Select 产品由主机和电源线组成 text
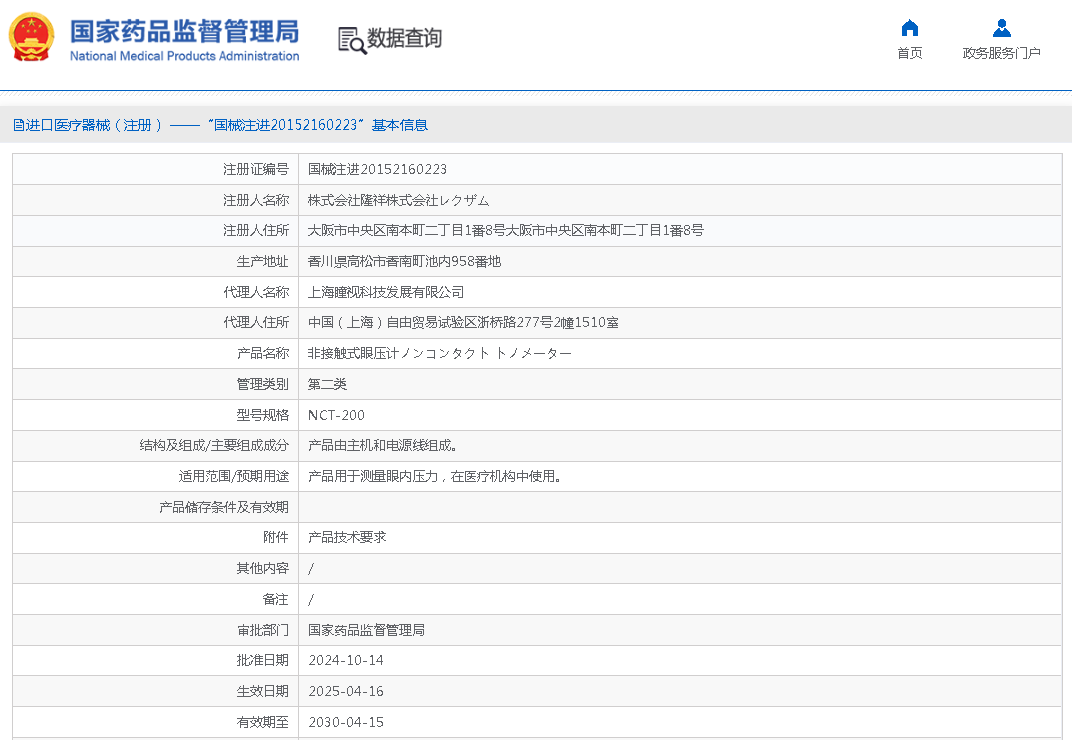The width and height of the screenshot is (1072, 740). pos(382,445)
